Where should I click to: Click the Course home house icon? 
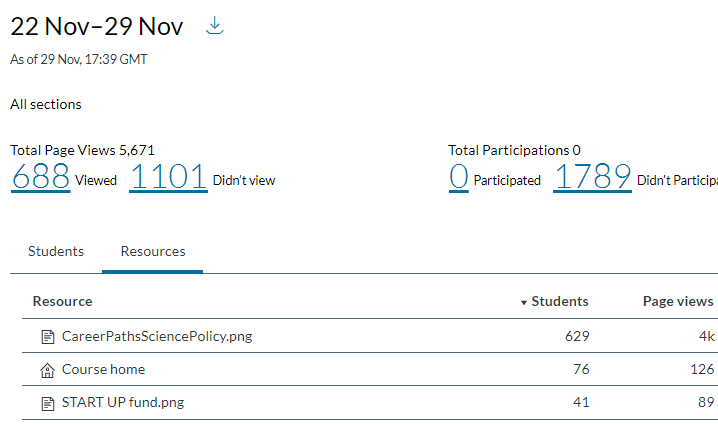pyautogui.click(x=46, y=369)
